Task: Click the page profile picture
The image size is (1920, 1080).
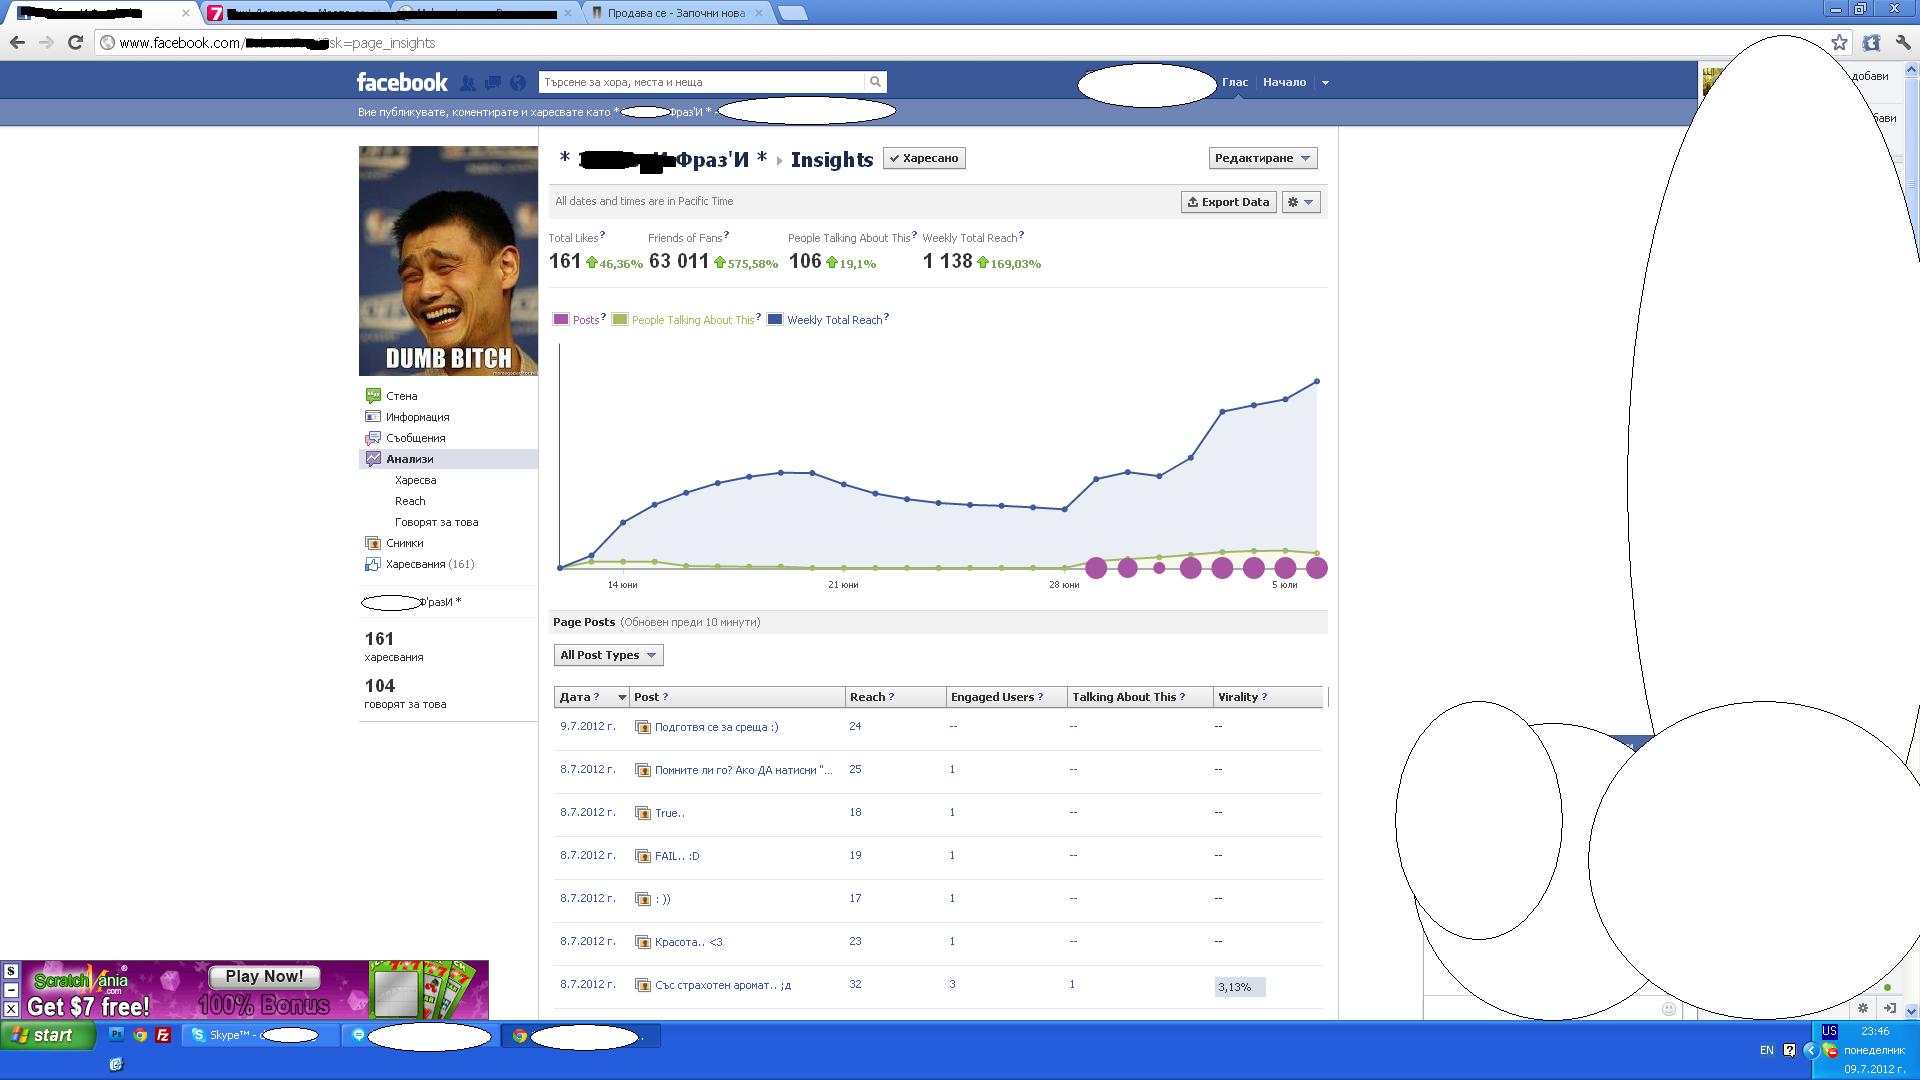Action: [448, 261]
